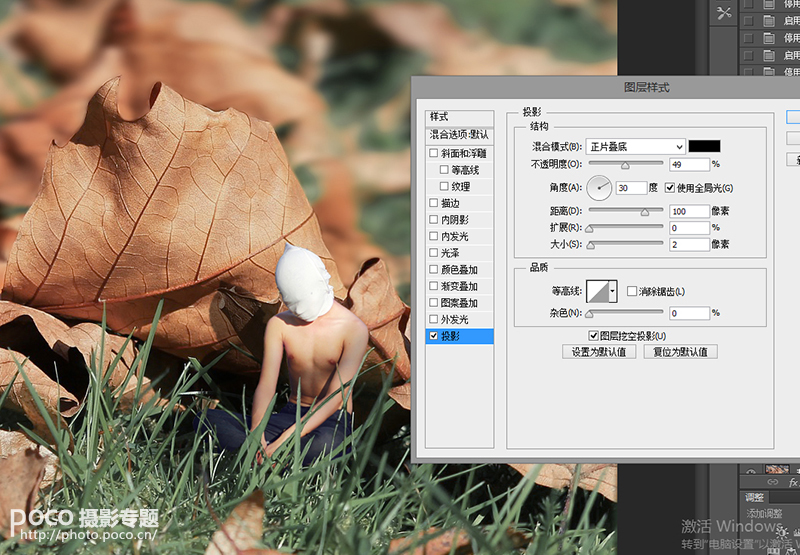
Task: Focus the size field showing 2
Action: [x=689, y=244]
